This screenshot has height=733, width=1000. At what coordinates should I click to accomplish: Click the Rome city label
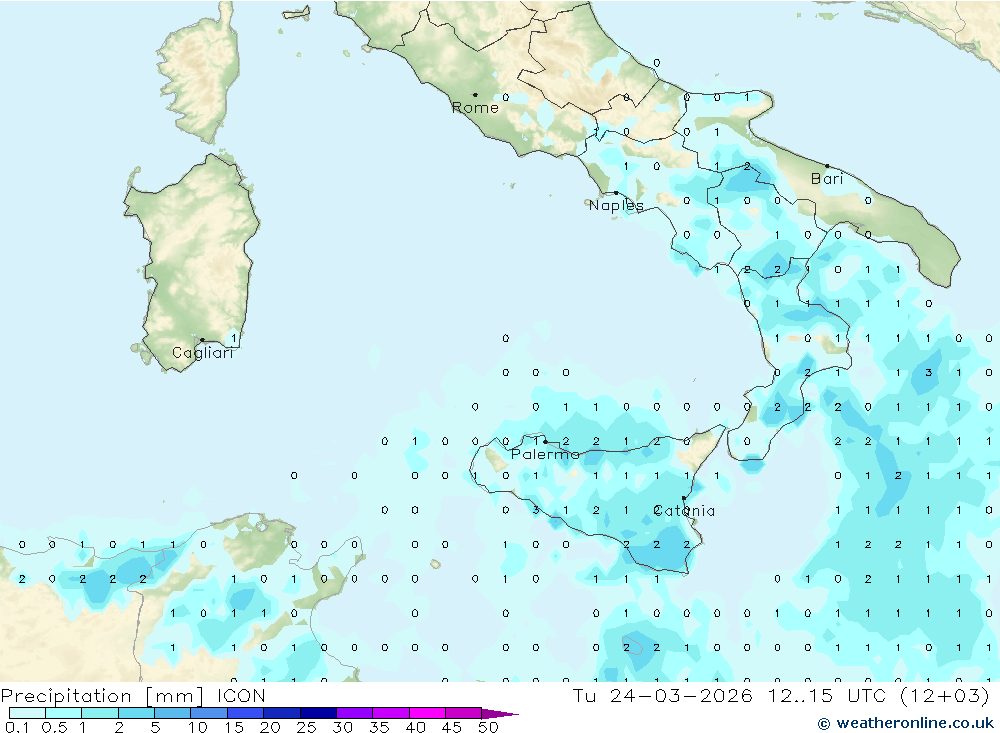(475, 108)
